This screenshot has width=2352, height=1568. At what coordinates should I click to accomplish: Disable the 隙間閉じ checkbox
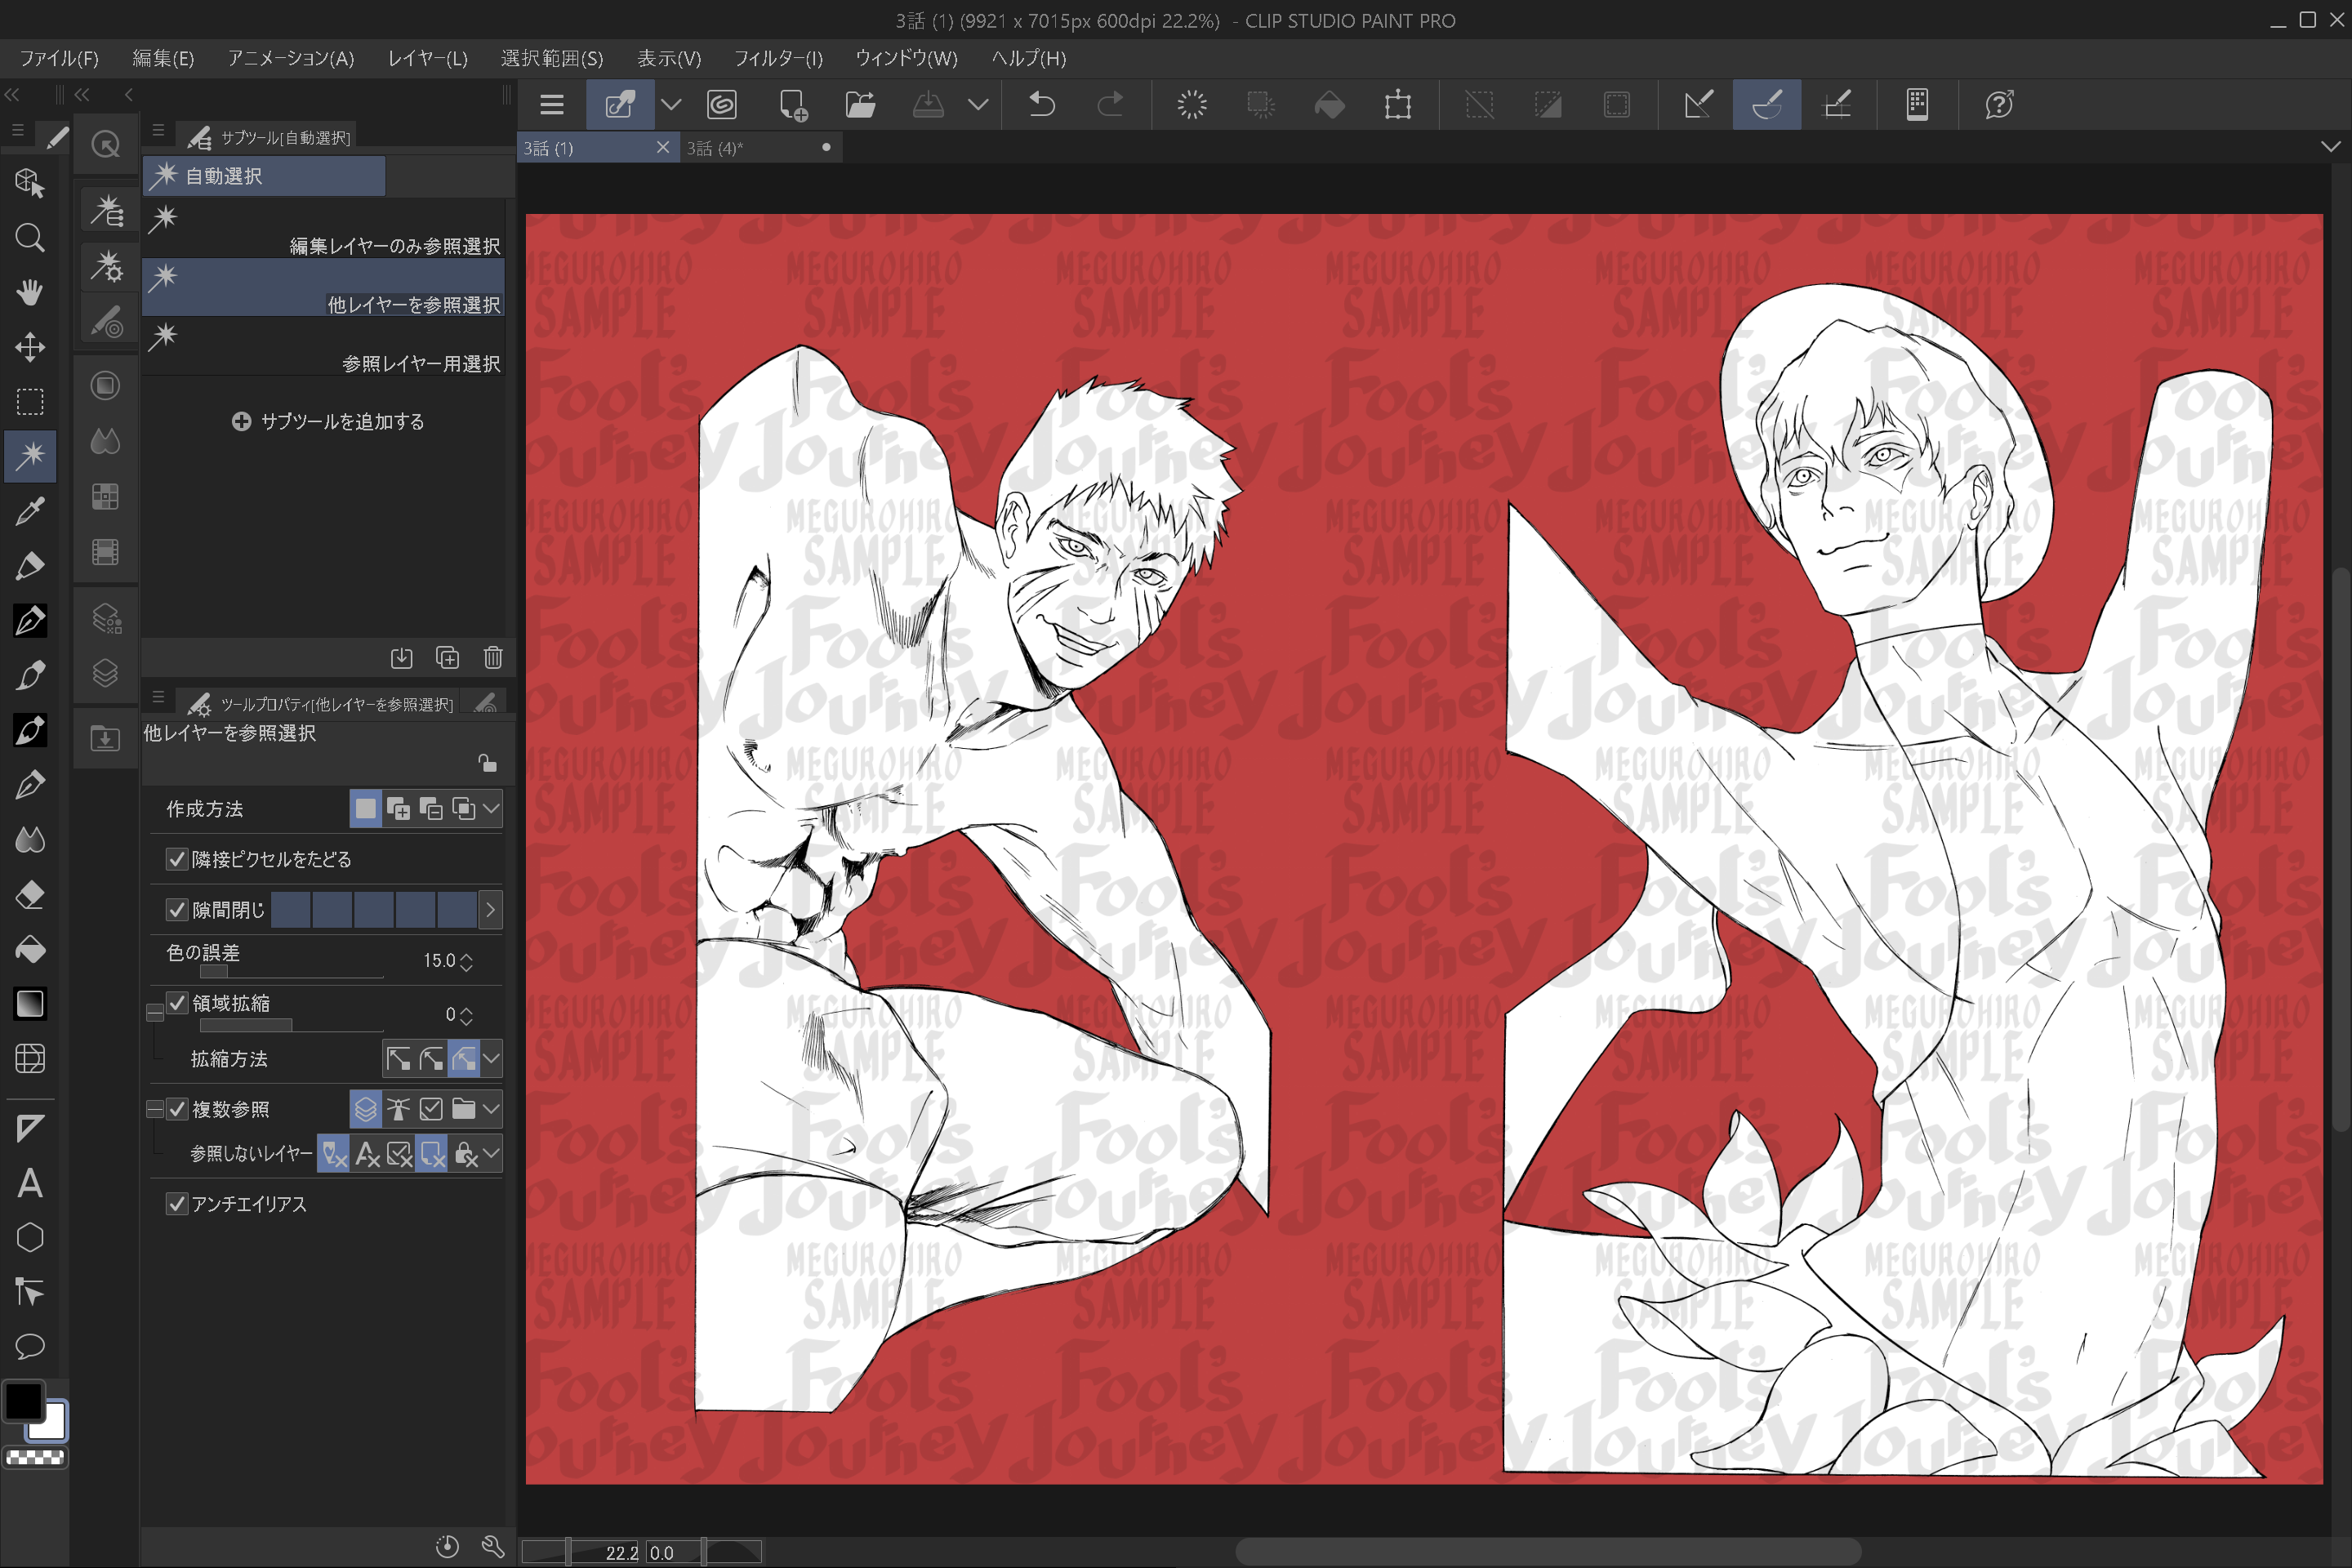(177, 909)
